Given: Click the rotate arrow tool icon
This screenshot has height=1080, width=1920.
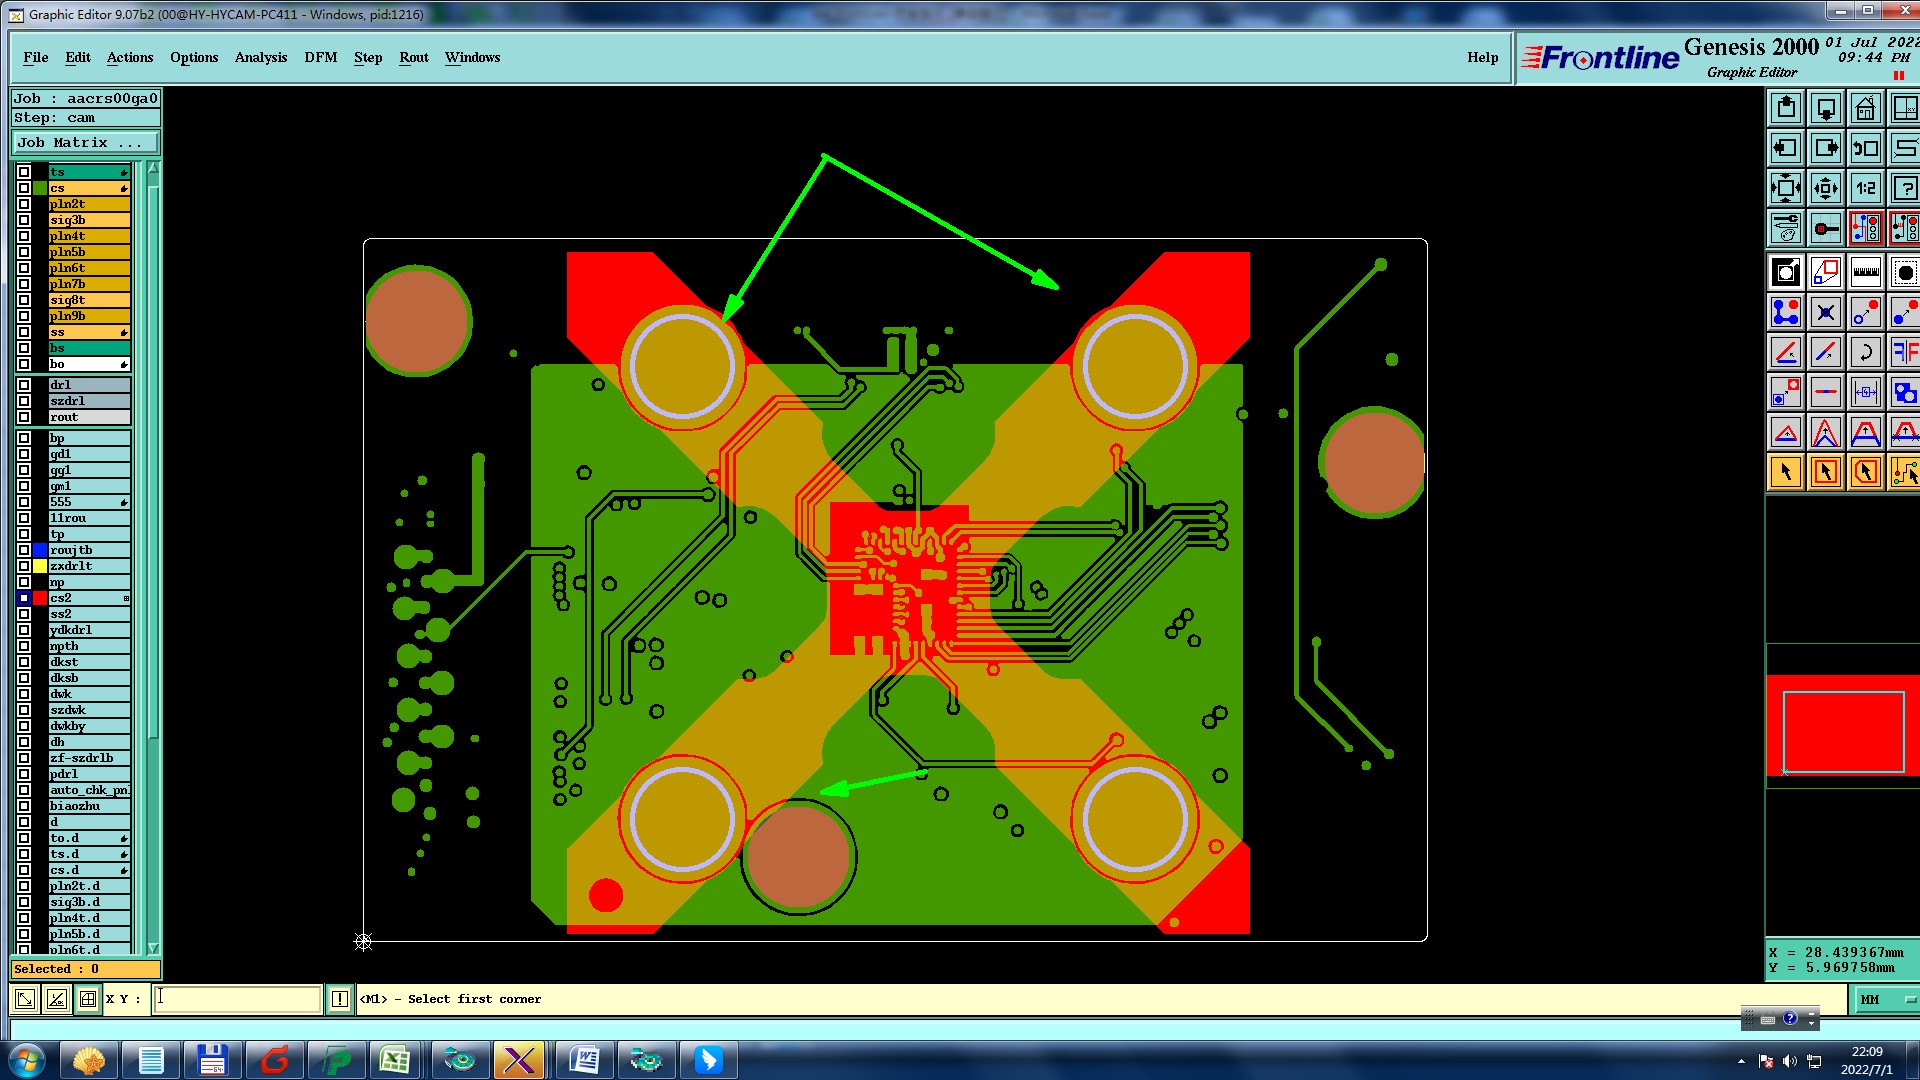Looking at the screenshot, I should (x=1865, y=352).
